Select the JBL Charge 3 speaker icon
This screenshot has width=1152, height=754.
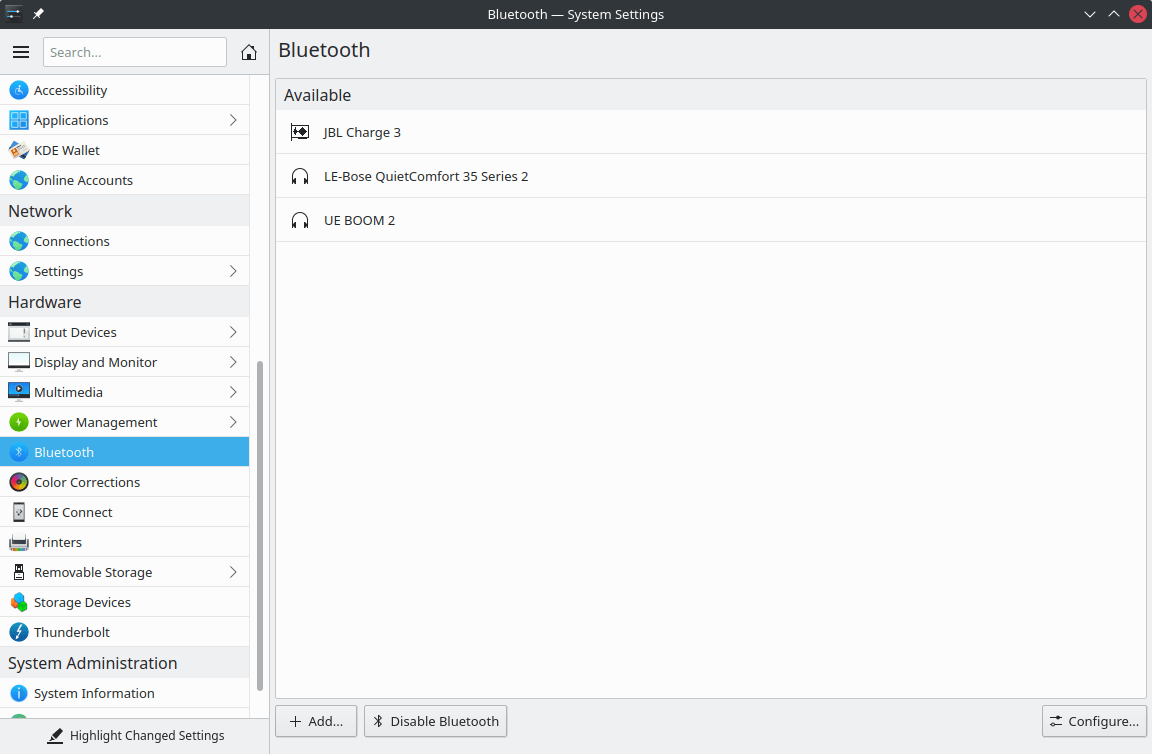coord(300,132)
